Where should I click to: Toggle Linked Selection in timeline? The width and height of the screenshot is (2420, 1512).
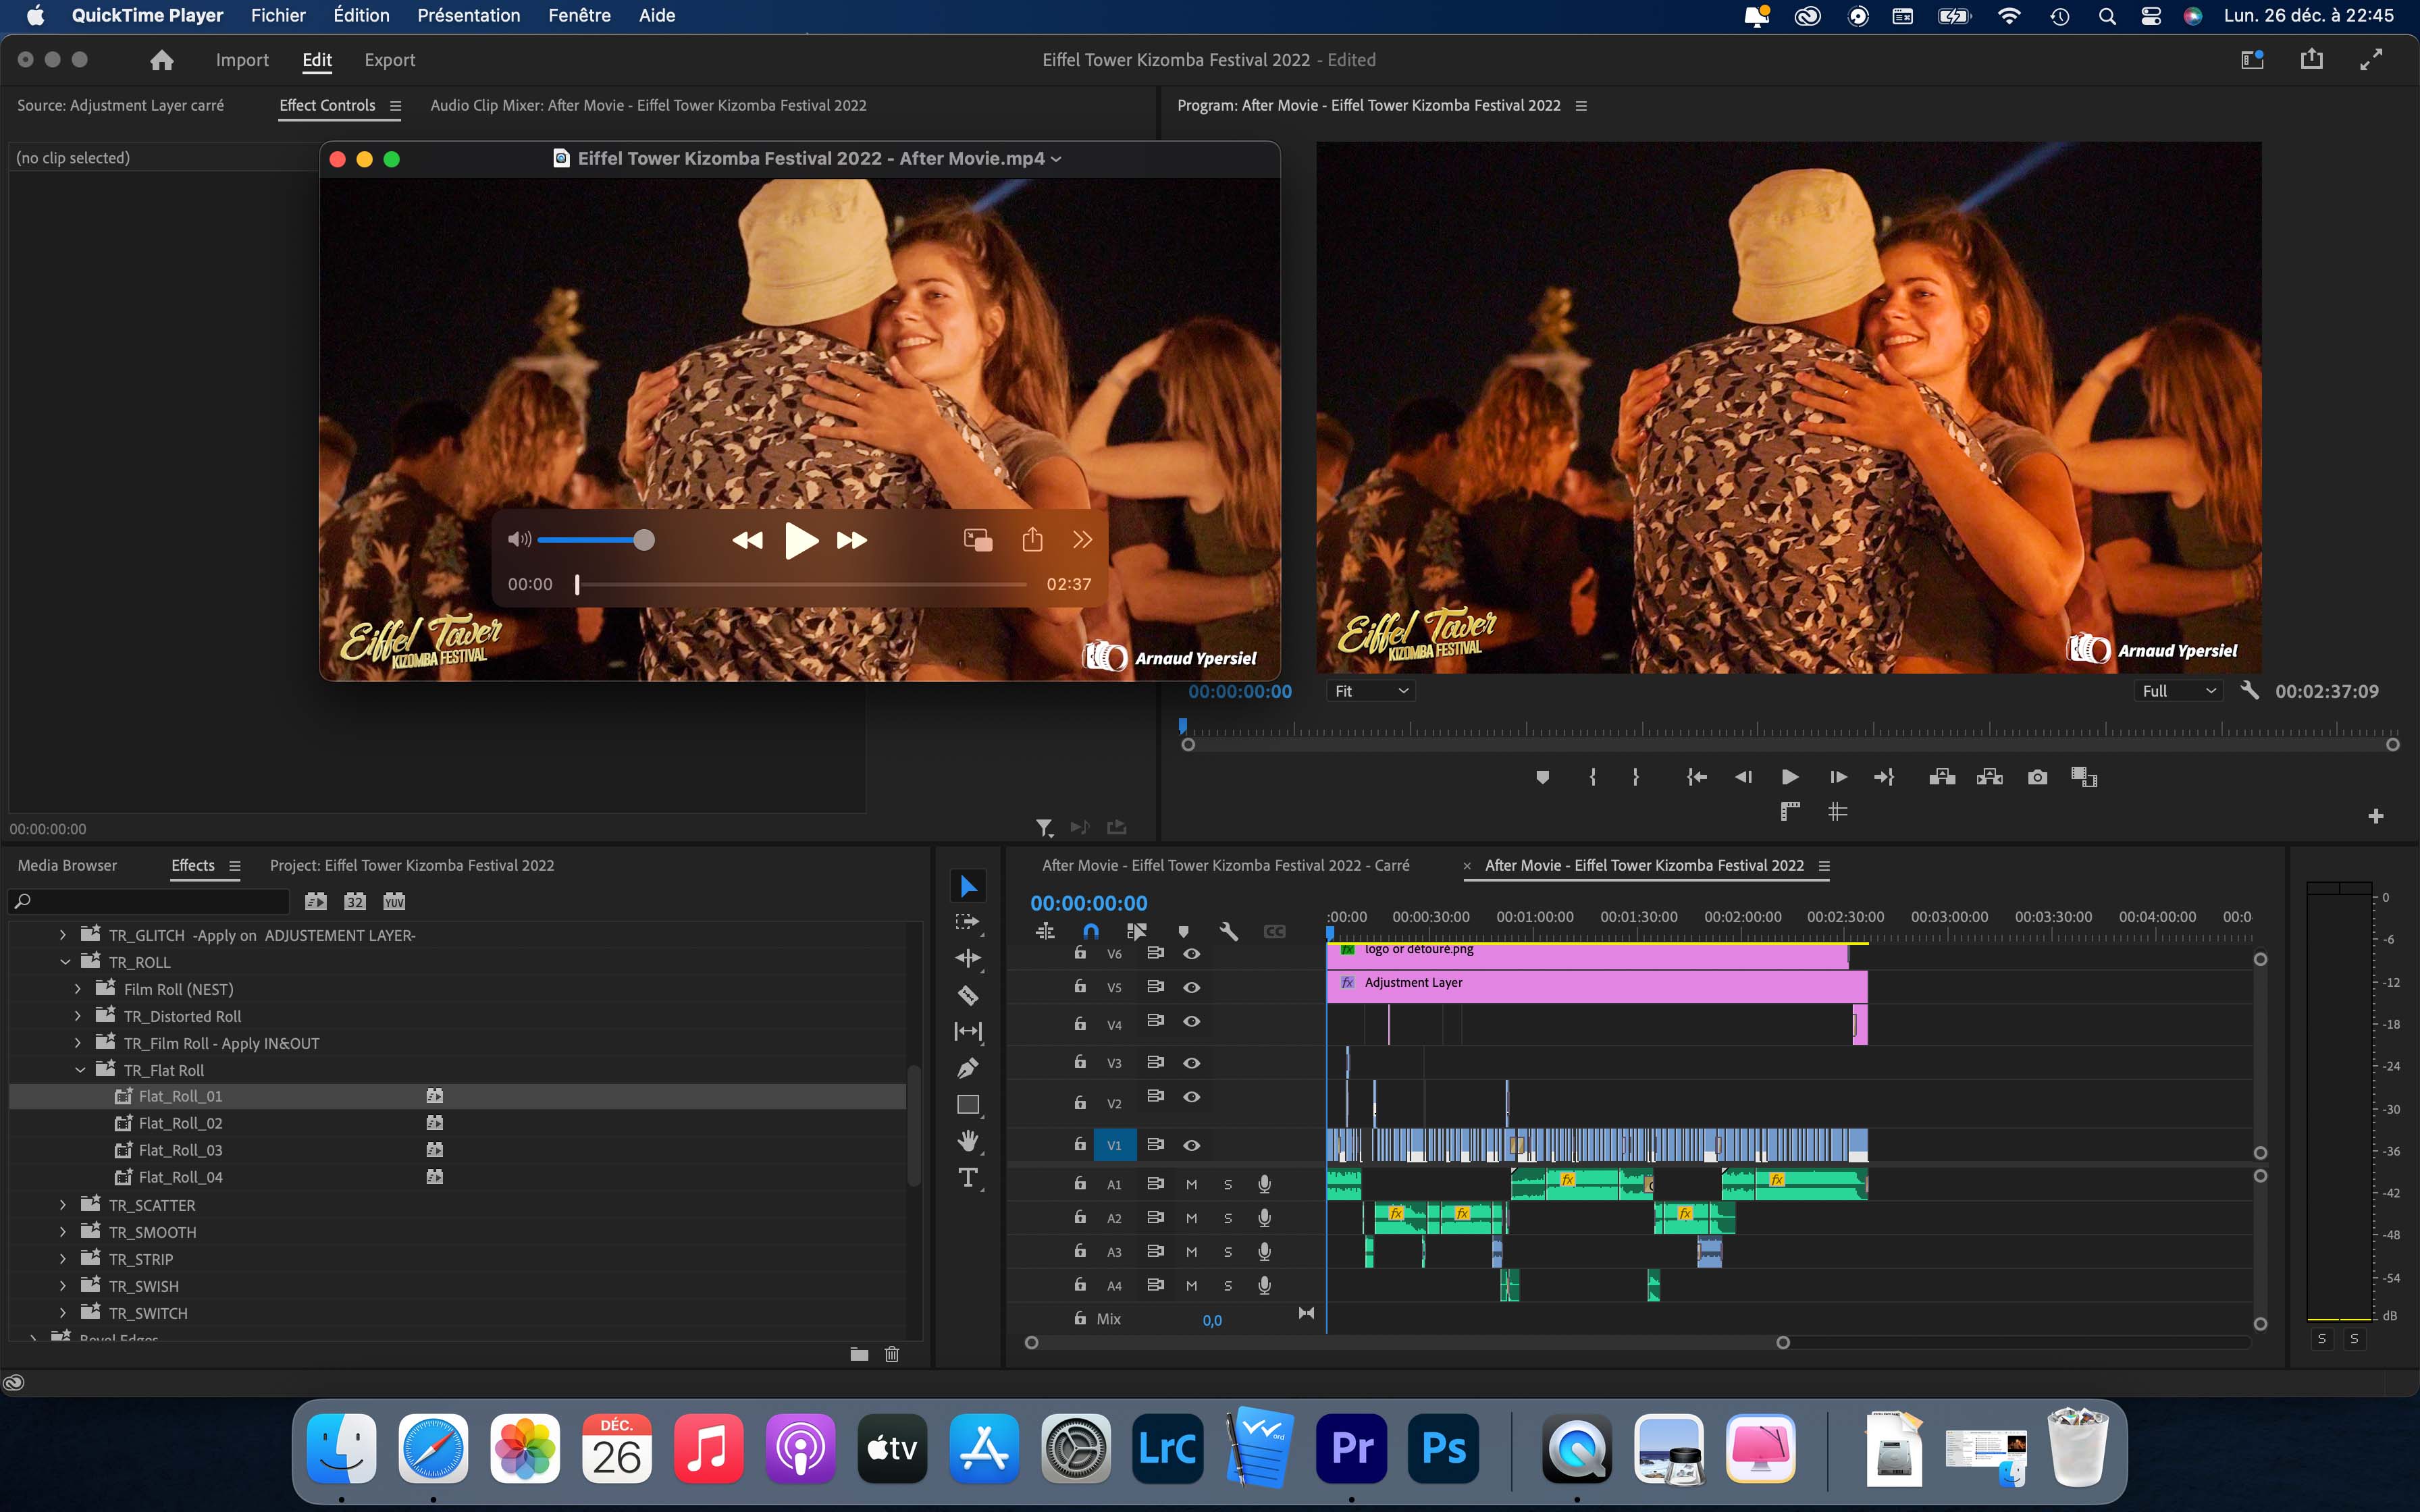tap(1137, 931)
